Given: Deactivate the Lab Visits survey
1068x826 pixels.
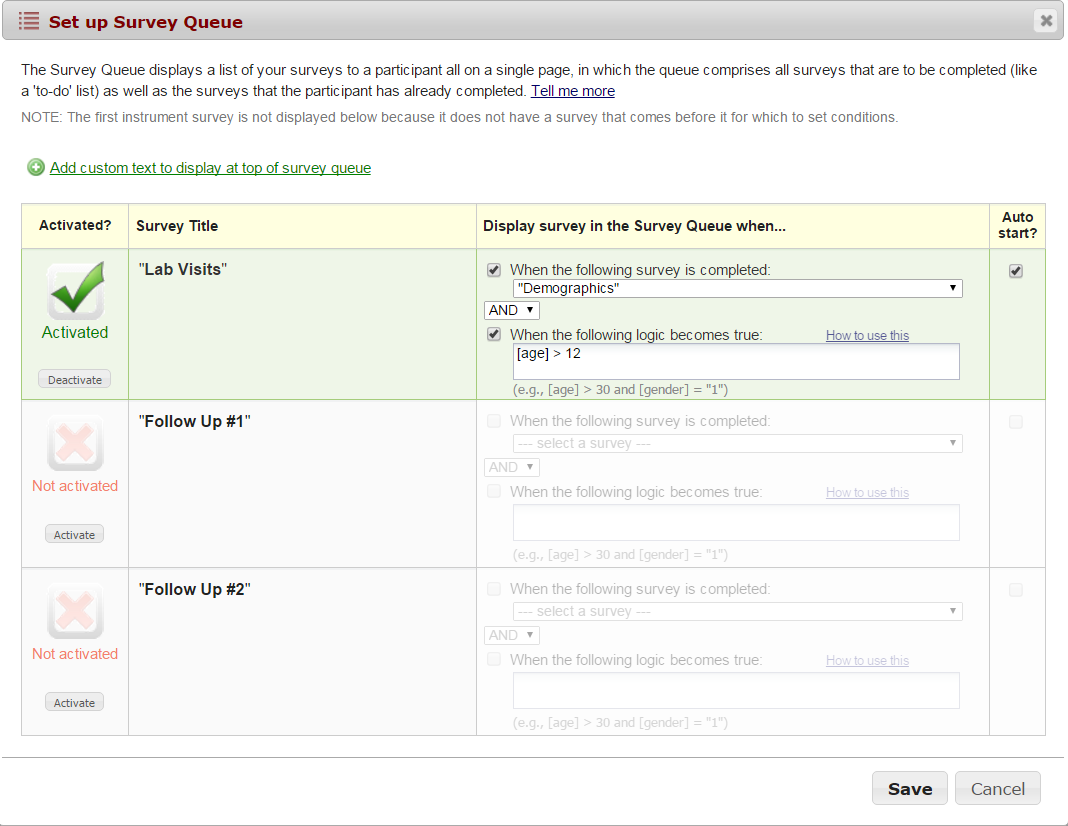Looking at the screenshot, I should click(x=75, y=380).
